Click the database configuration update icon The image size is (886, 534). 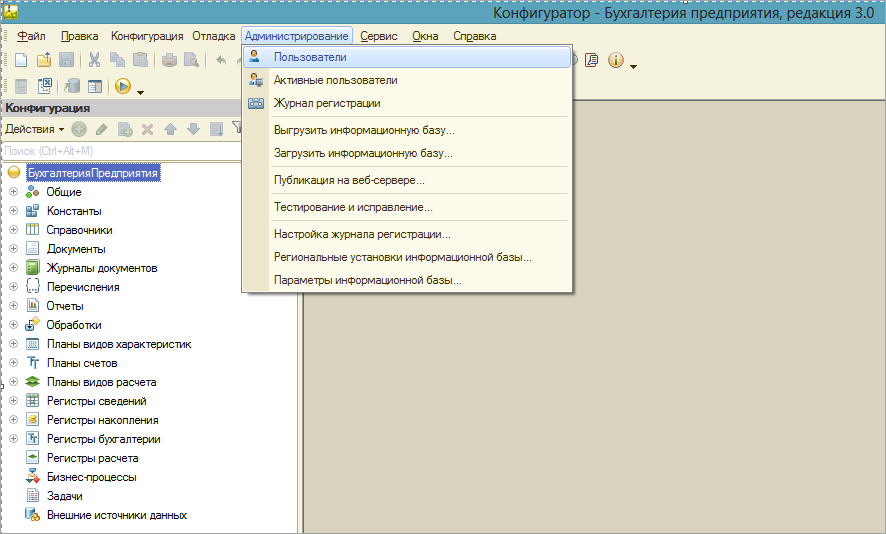pos(71,87)
